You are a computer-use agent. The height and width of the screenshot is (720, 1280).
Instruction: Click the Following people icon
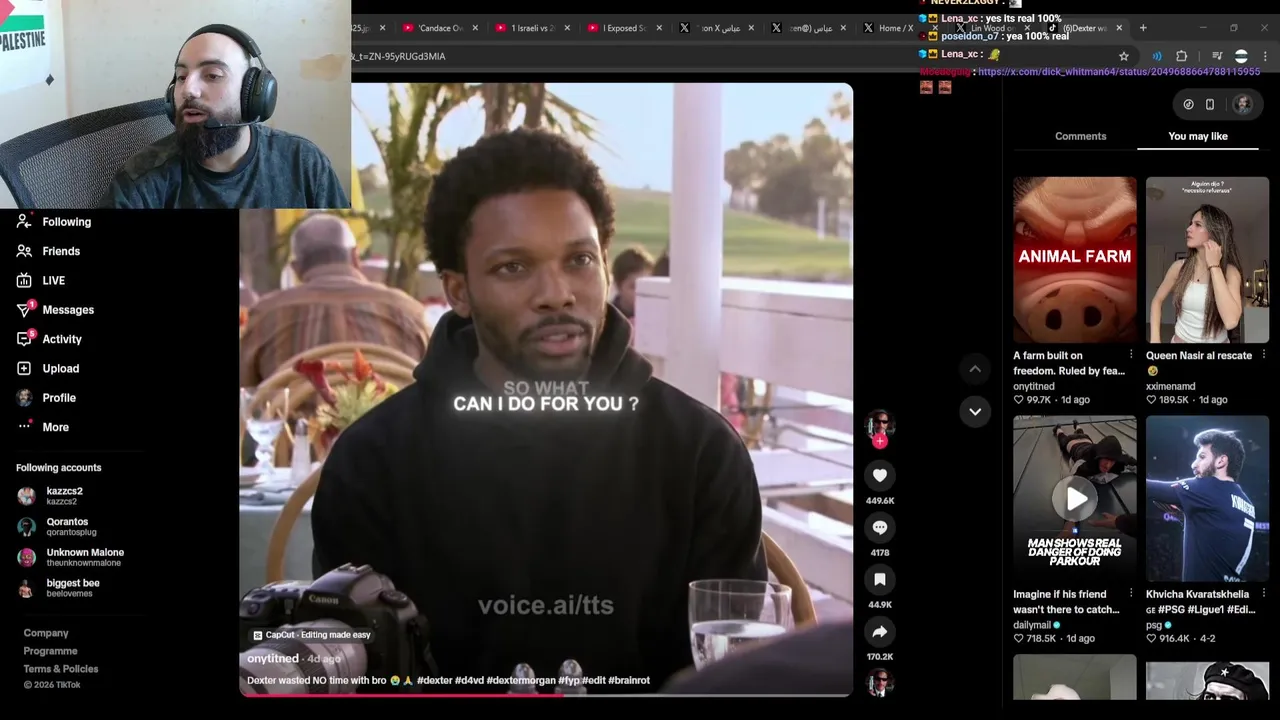click(x=24, y=222)
